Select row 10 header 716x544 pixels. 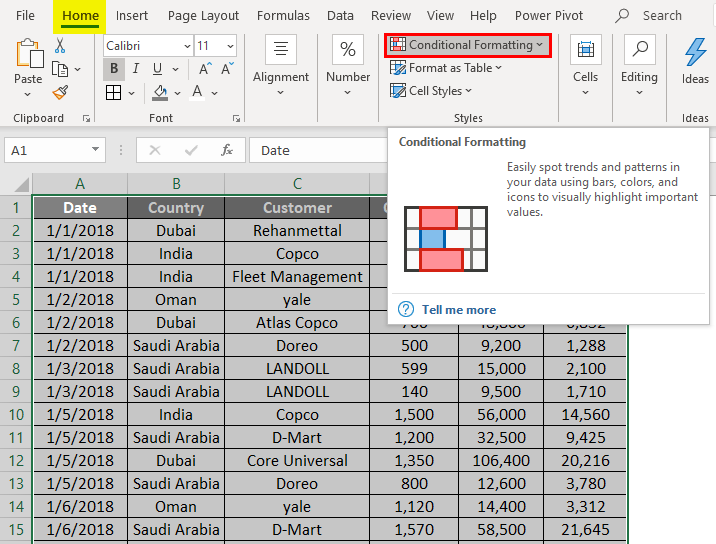(x=16, y=415)
